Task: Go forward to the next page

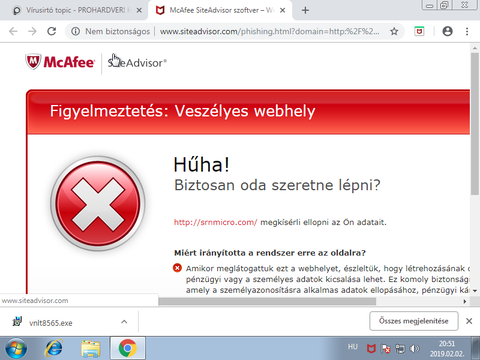Action: (x=32, y=31)
